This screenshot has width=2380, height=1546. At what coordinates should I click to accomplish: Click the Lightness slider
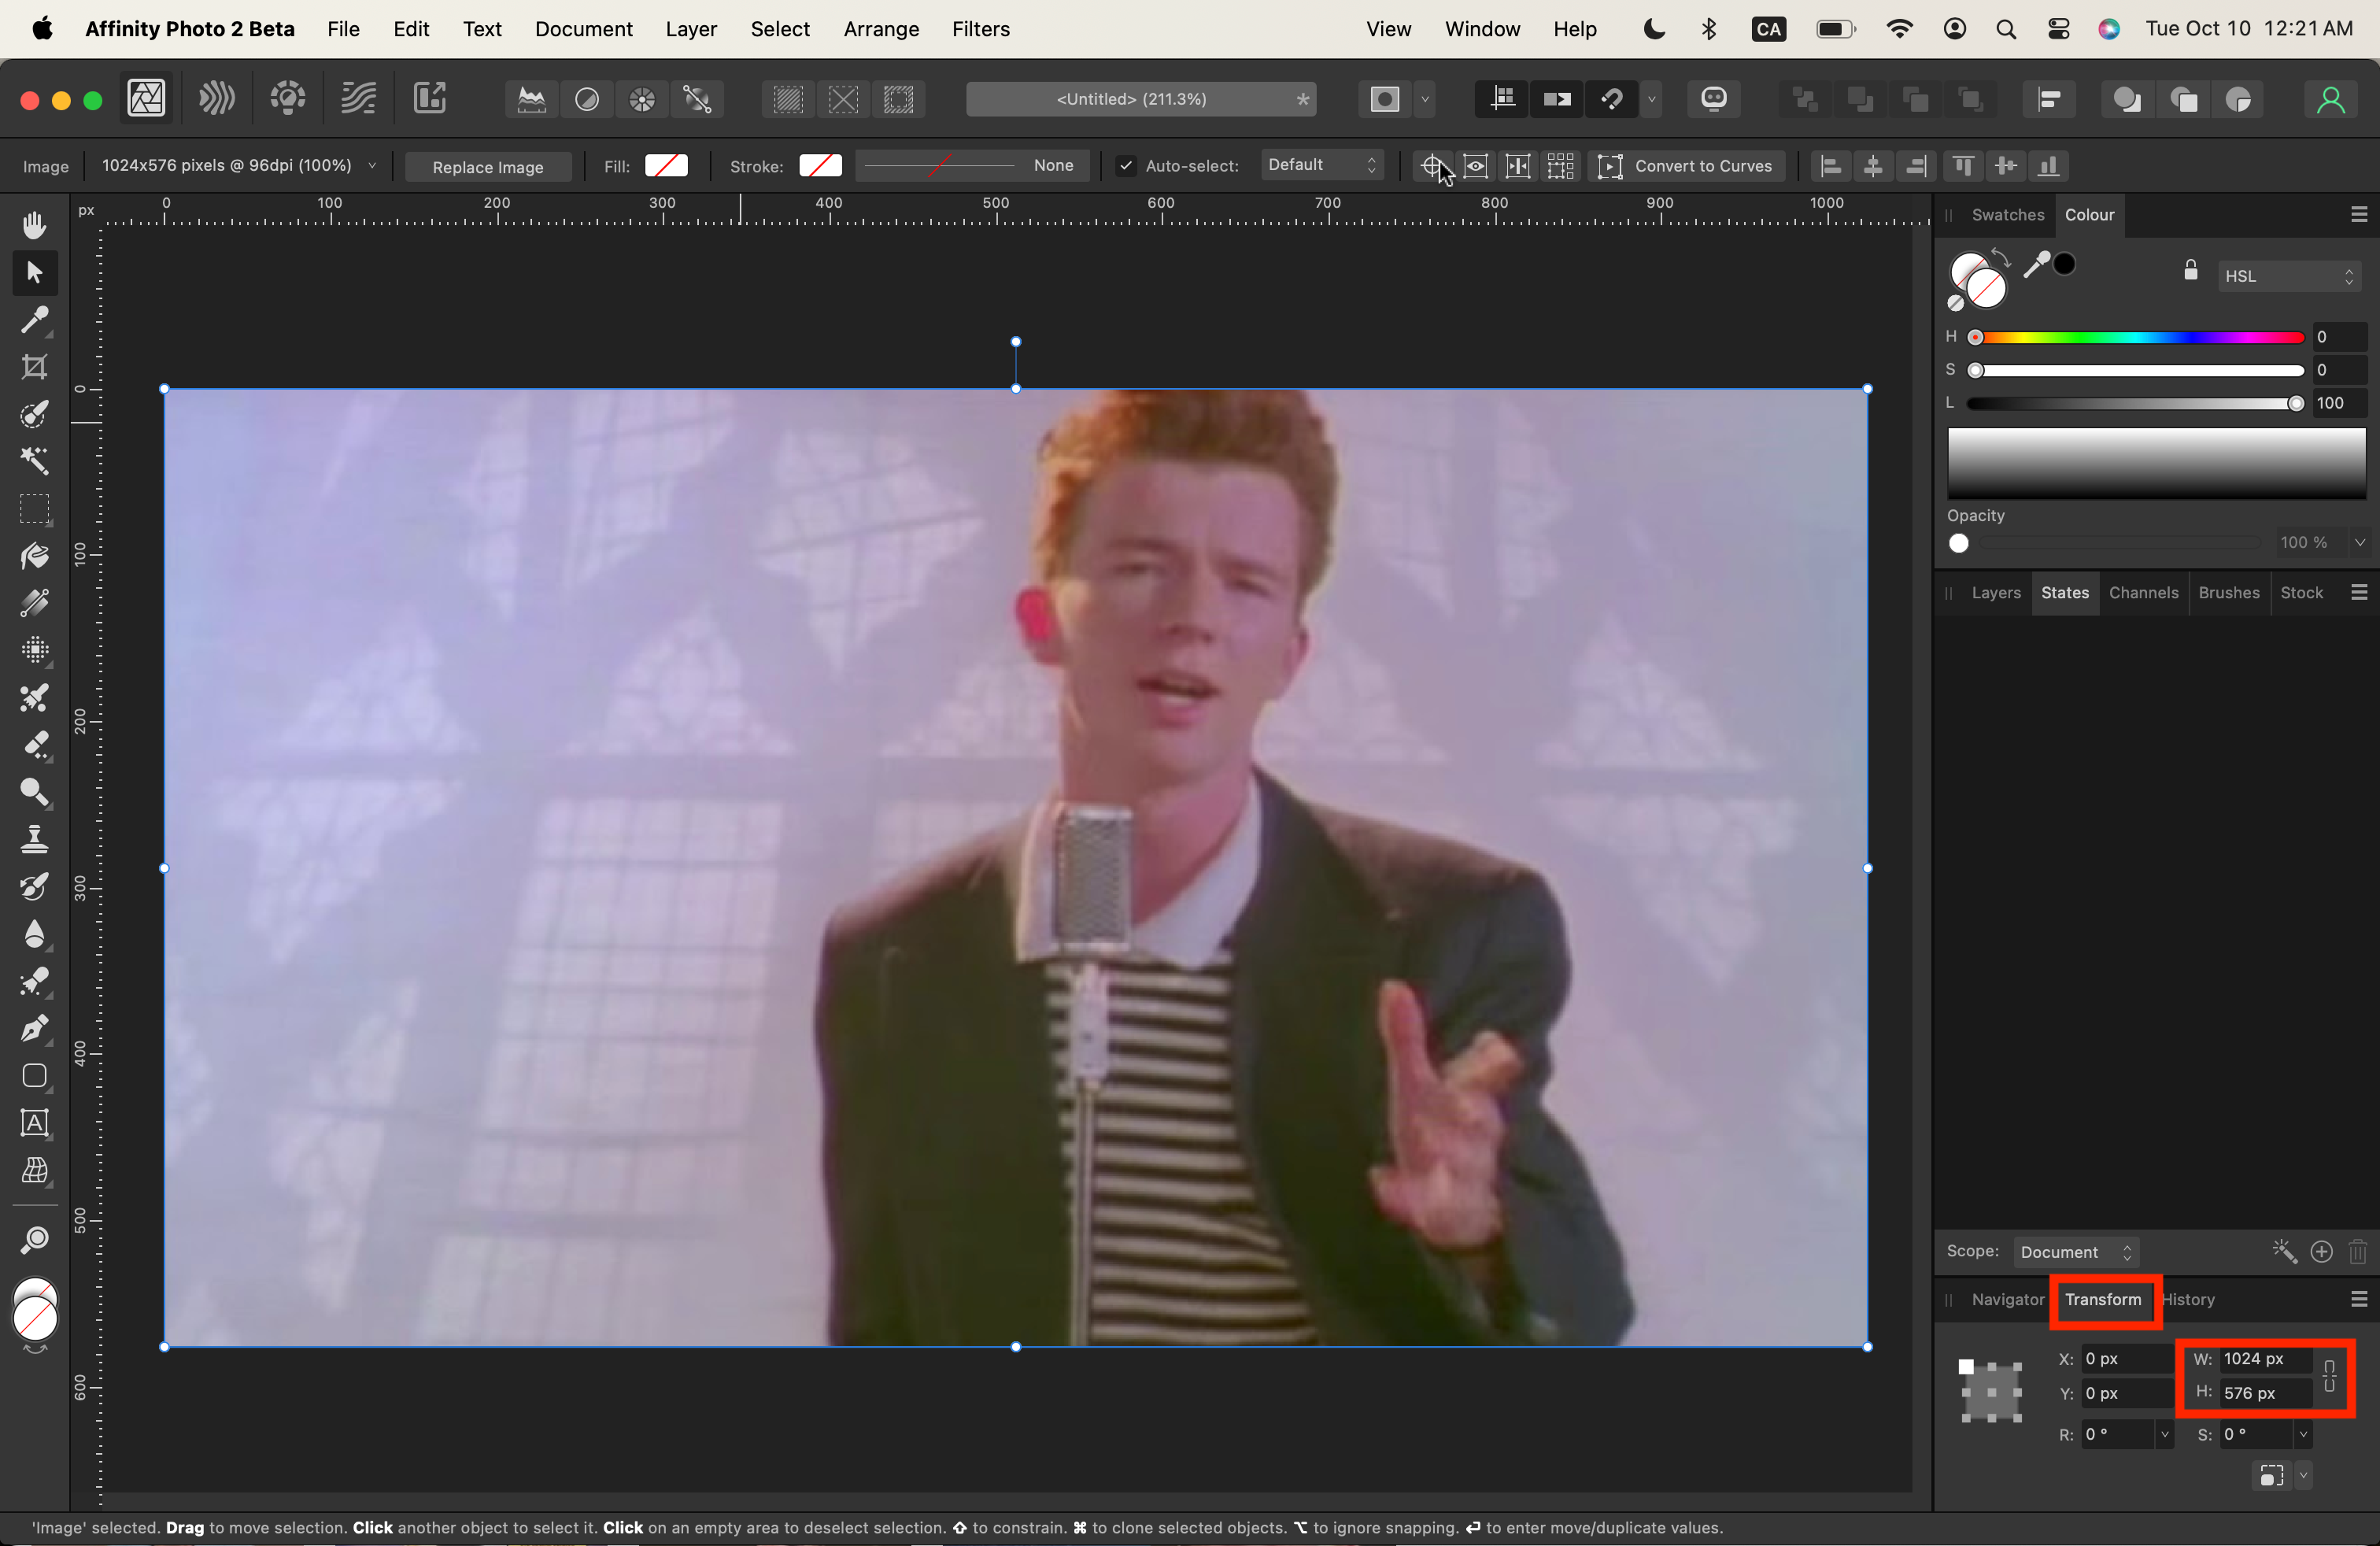[x=2135, y=404]
